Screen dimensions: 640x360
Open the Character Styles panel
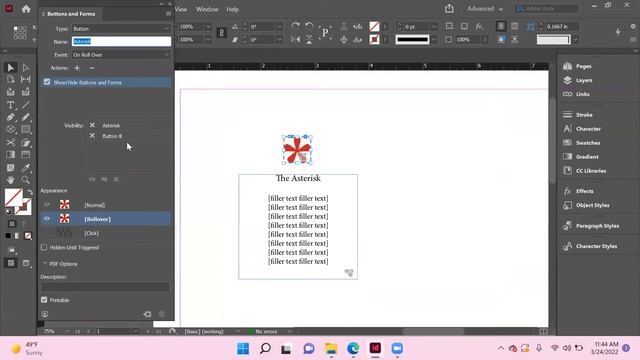click(x=590, y=247)
